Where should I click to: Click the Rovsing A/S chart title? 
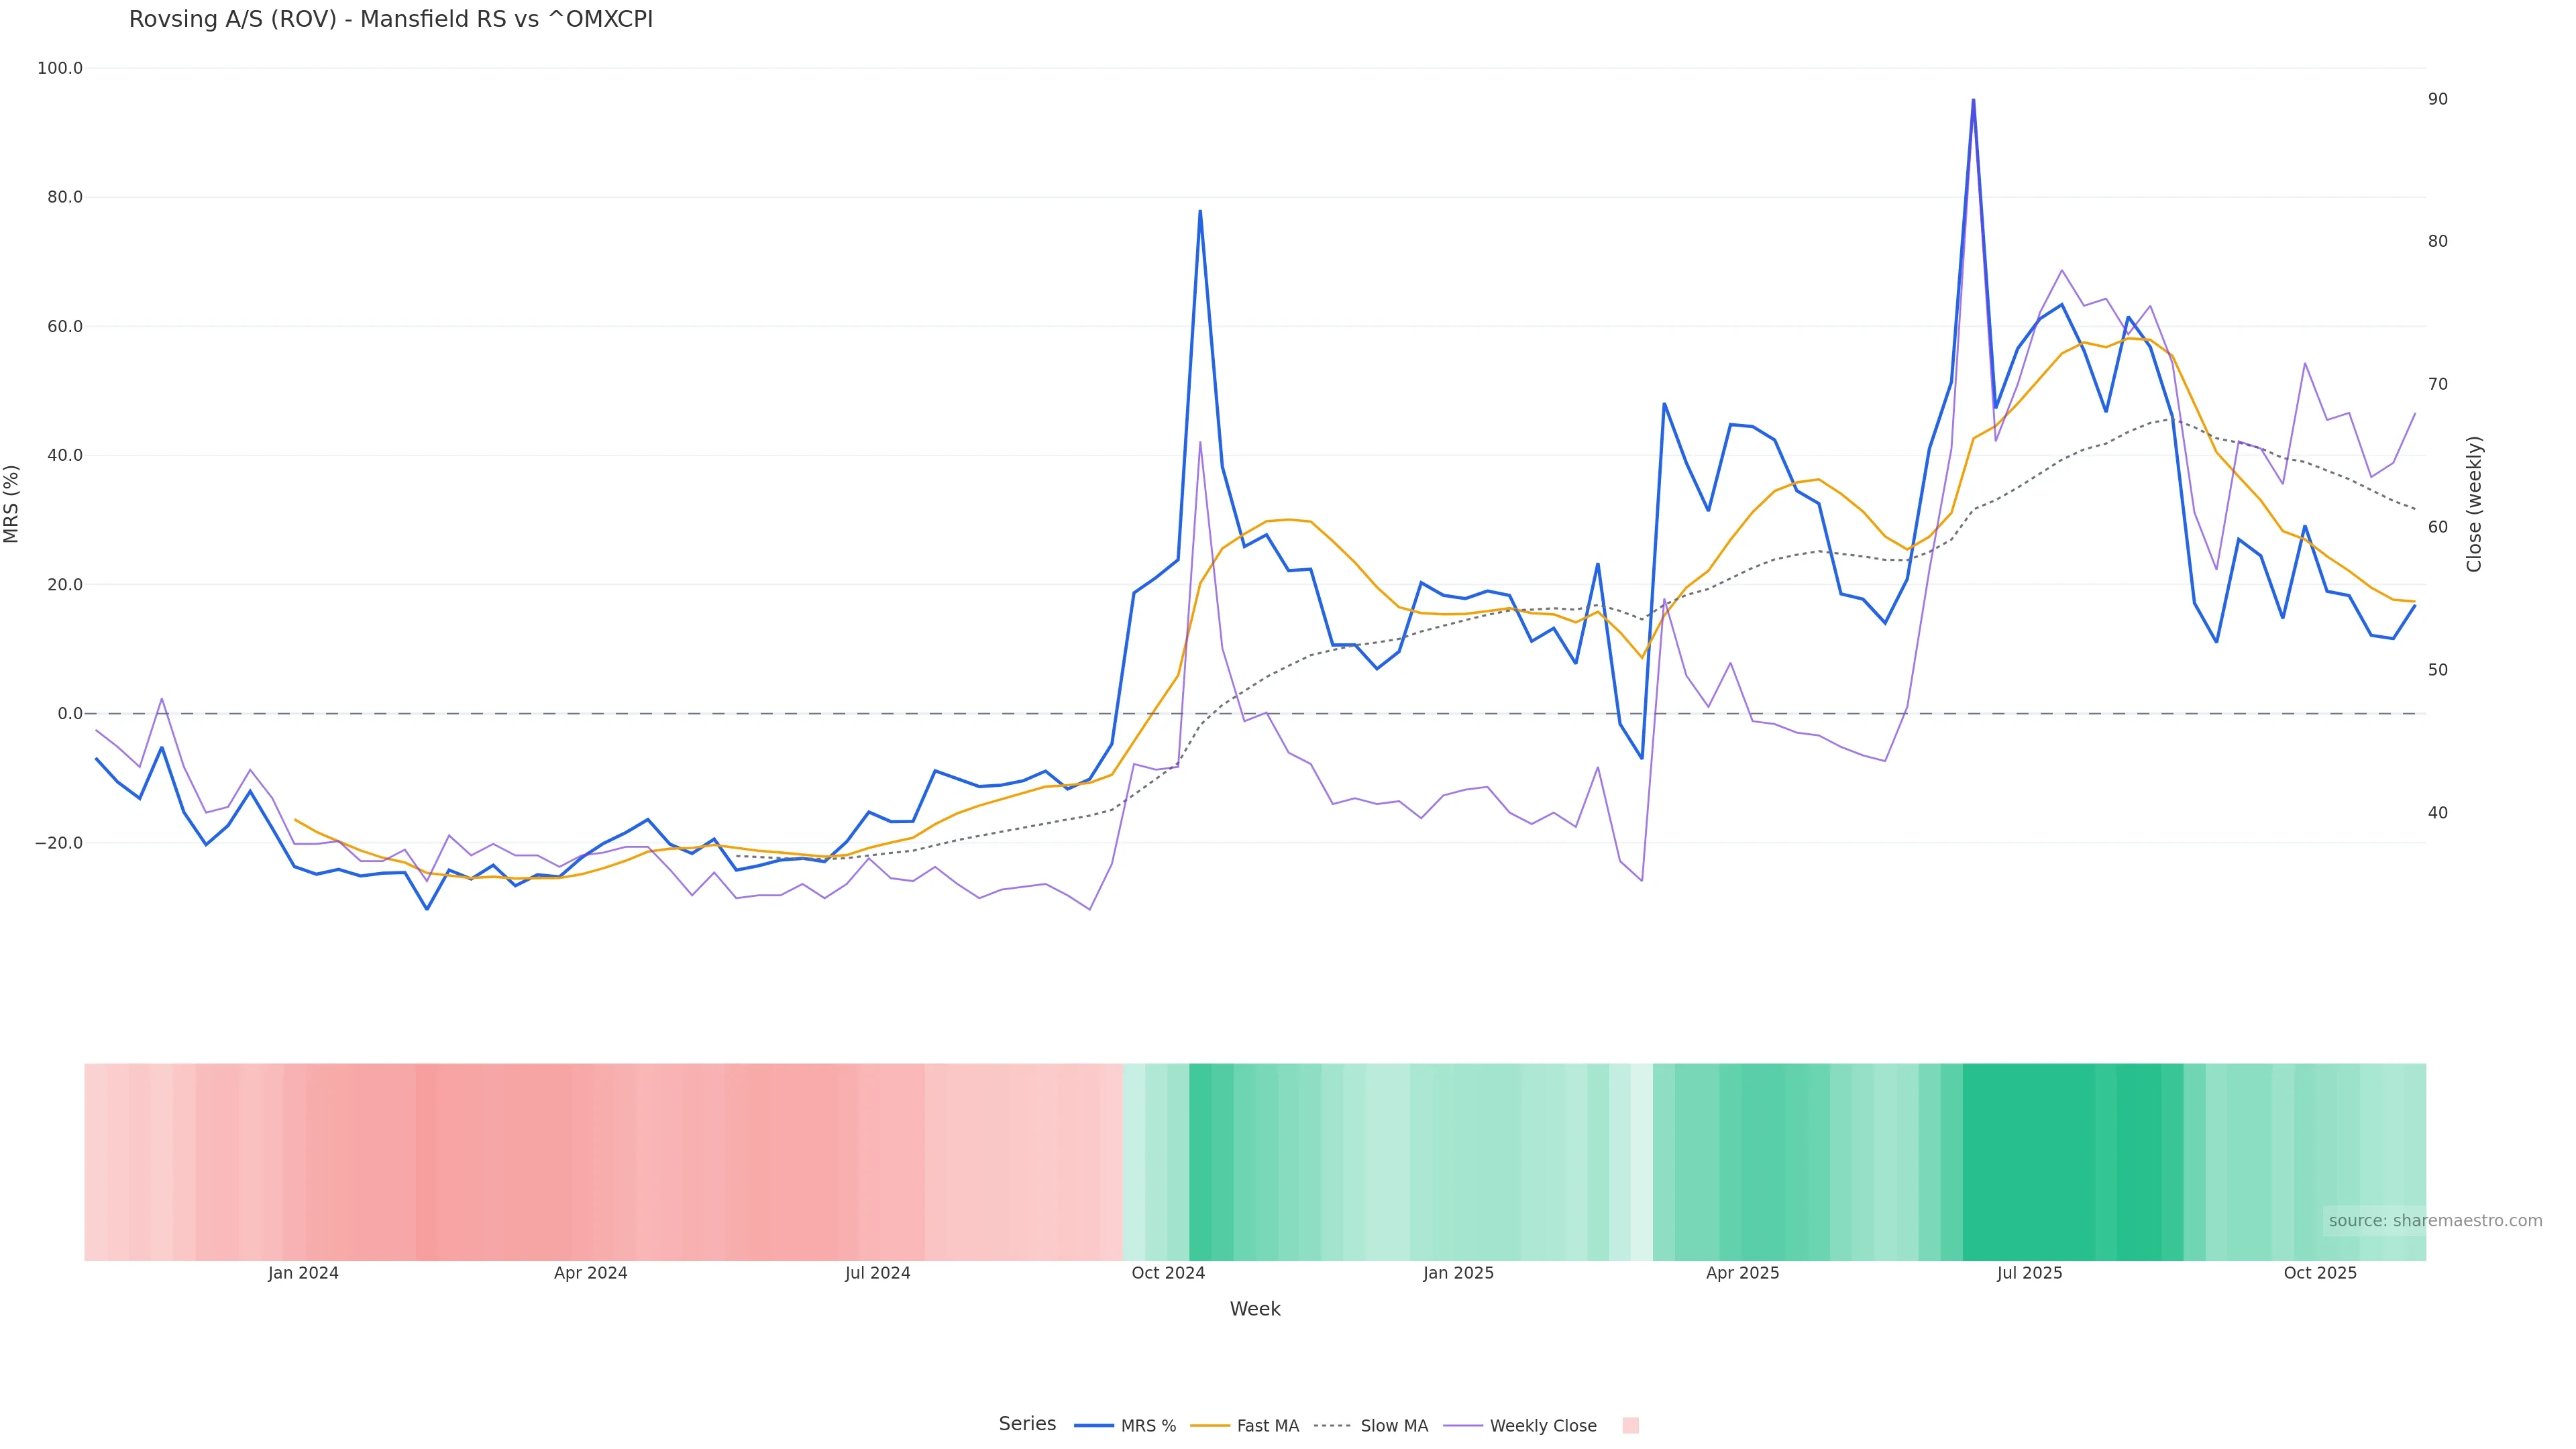pyautogui.click(x=390, y=20)
